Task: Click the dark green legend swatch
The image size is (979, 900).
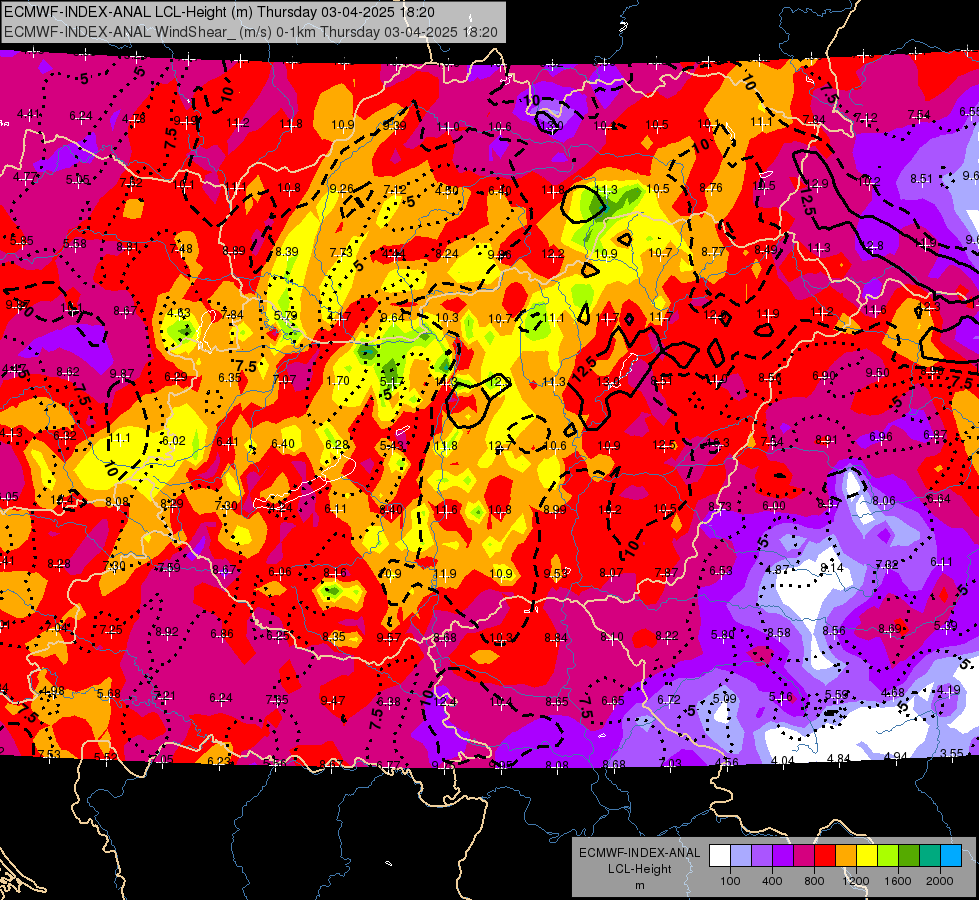Action: [909, 855]
